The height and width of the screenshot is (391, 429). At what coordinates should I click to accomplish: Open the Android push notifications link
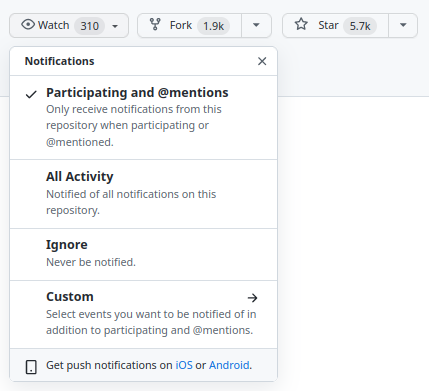(x=229, y=365)
